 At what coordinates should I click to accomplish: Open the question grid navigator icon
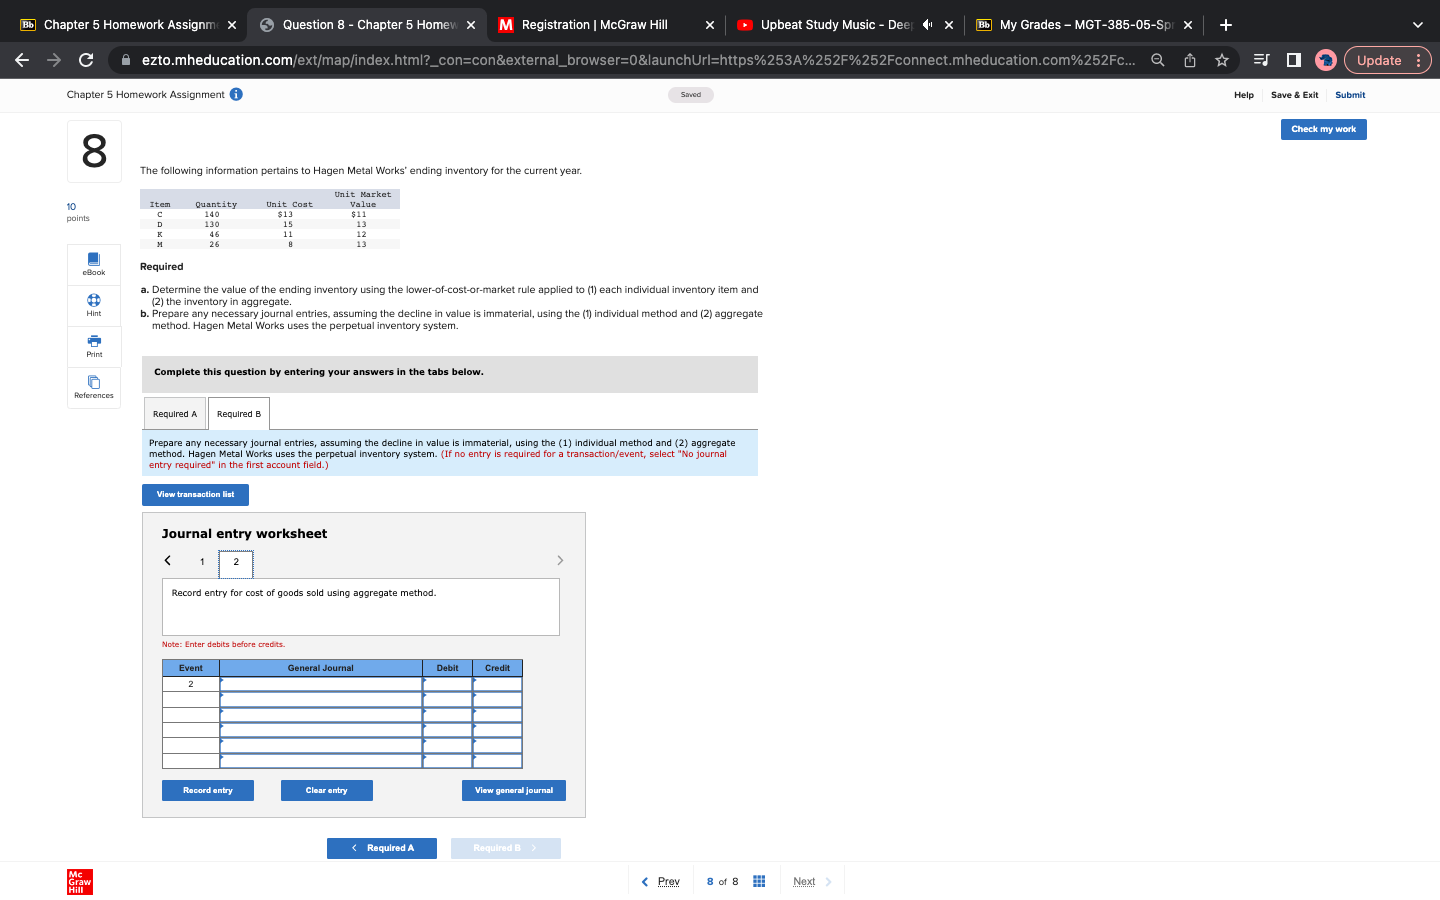[x=759, y=881]
